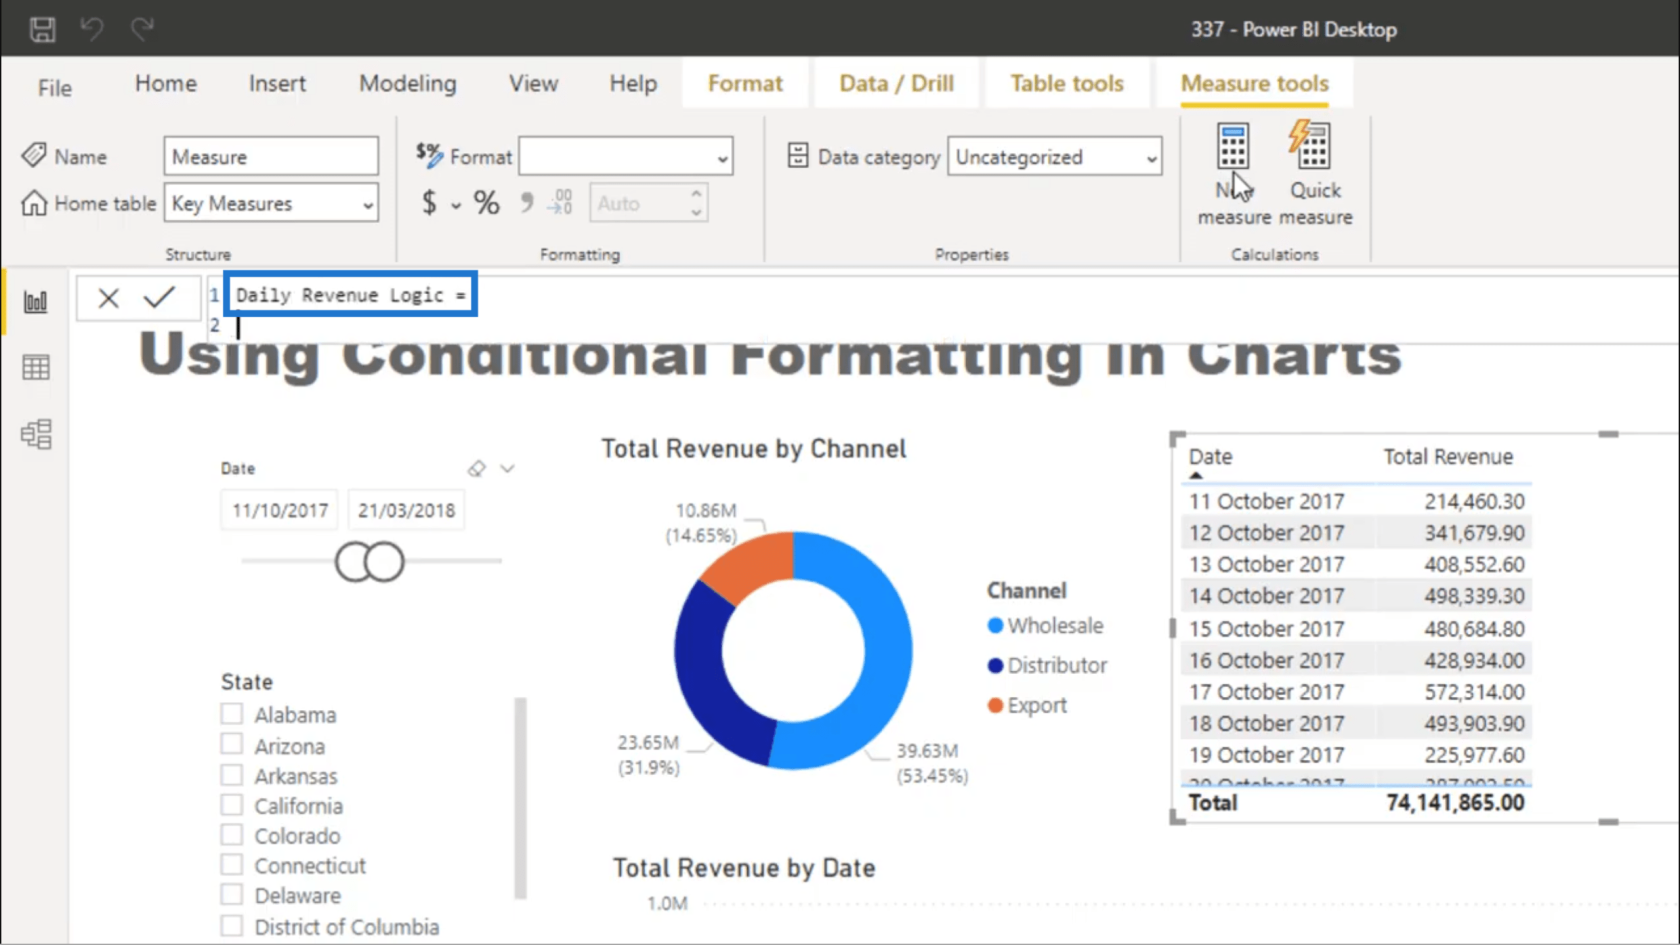Click the end date 21/03/2018 field
The image size is (1680, 945).
pyautogui.click(x=406, y=510)
